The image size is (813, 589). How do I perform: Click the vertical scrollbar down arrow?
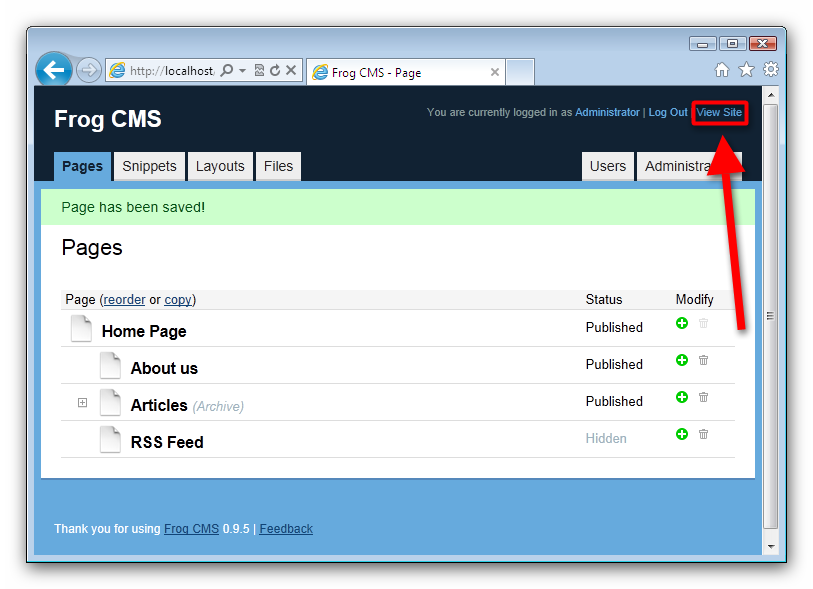(x=770, y=546)
